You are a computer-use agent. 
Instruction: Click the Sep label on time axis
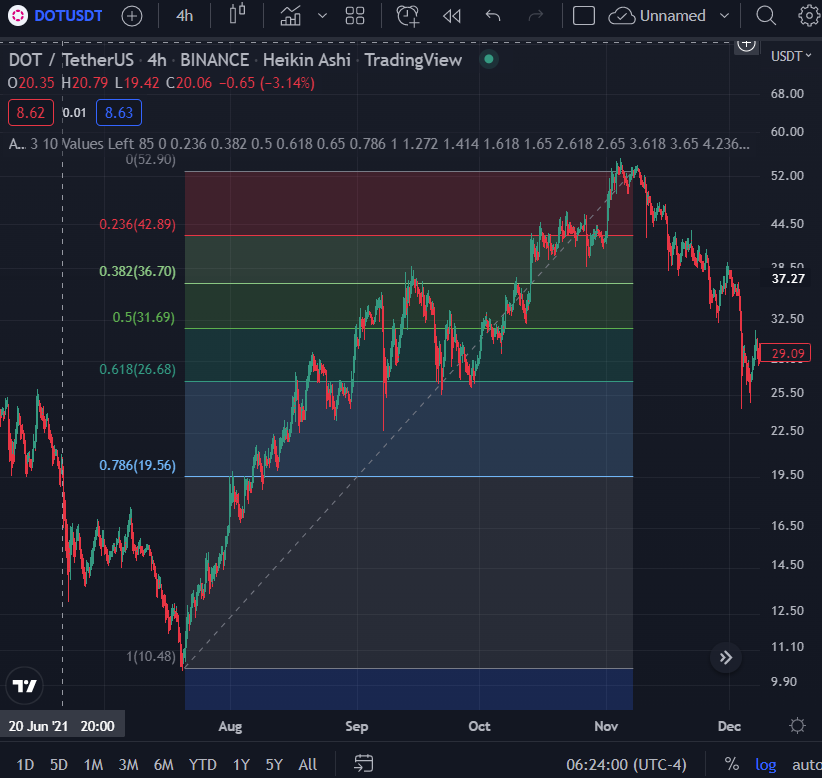(x=356, y=727)
